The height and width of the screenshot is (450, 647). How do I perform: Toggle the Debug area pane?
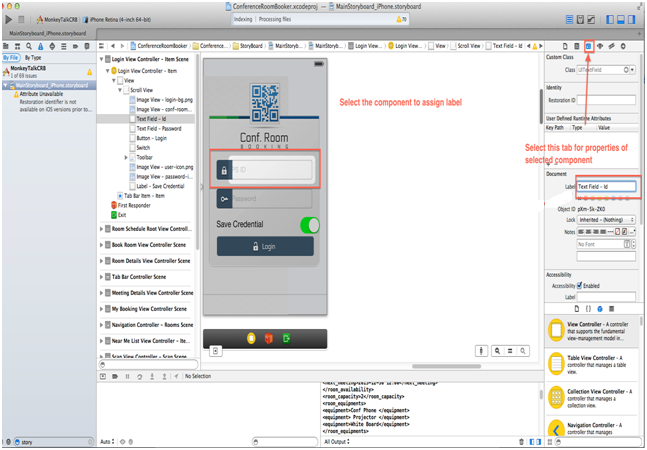click(x=621, y=19)
